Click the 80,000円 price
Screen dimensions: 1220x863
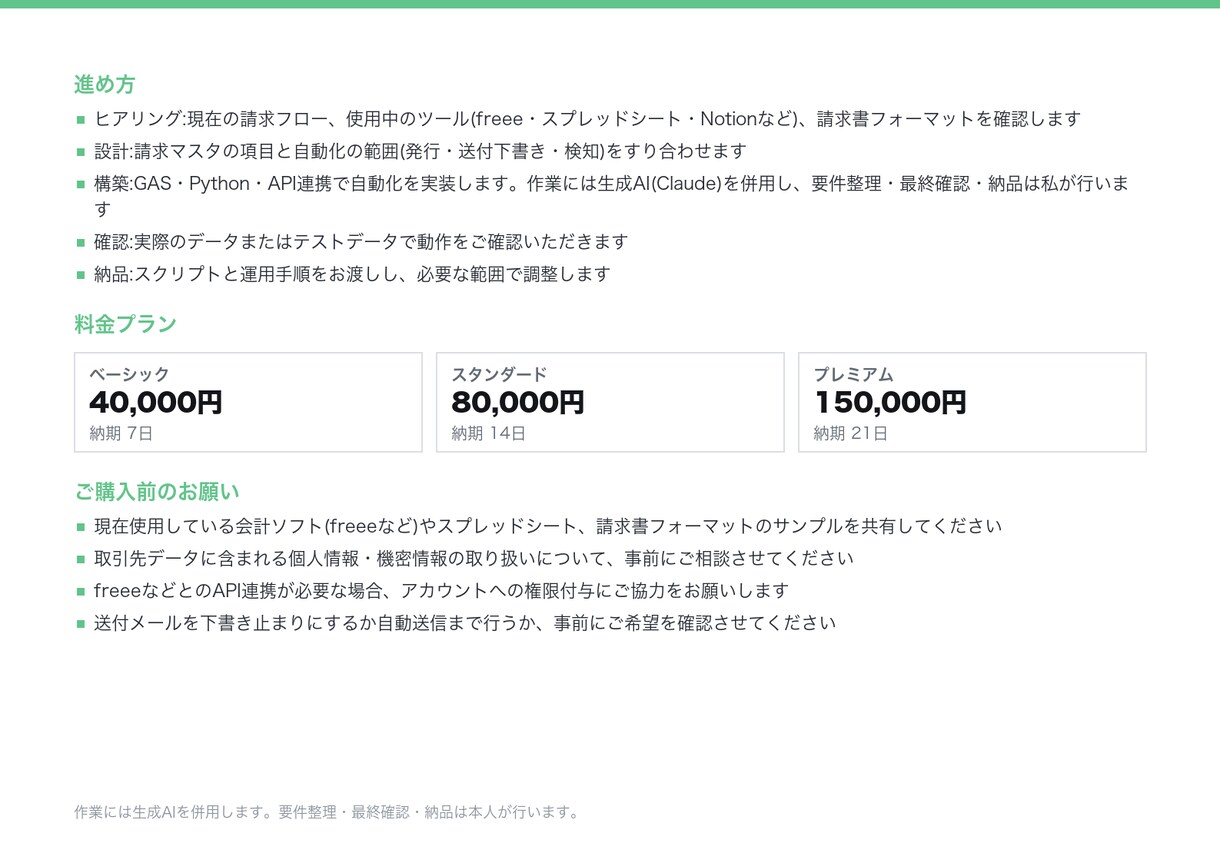(518, 403)
